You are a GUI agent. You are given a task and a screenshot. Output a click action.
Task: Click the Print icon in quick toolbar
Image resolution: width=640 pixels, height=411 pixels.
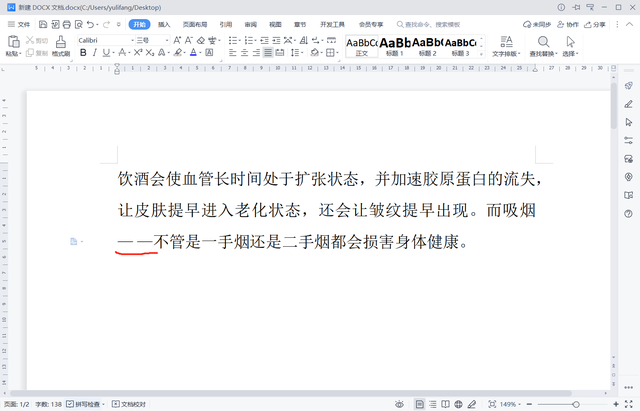pos(67,24)
